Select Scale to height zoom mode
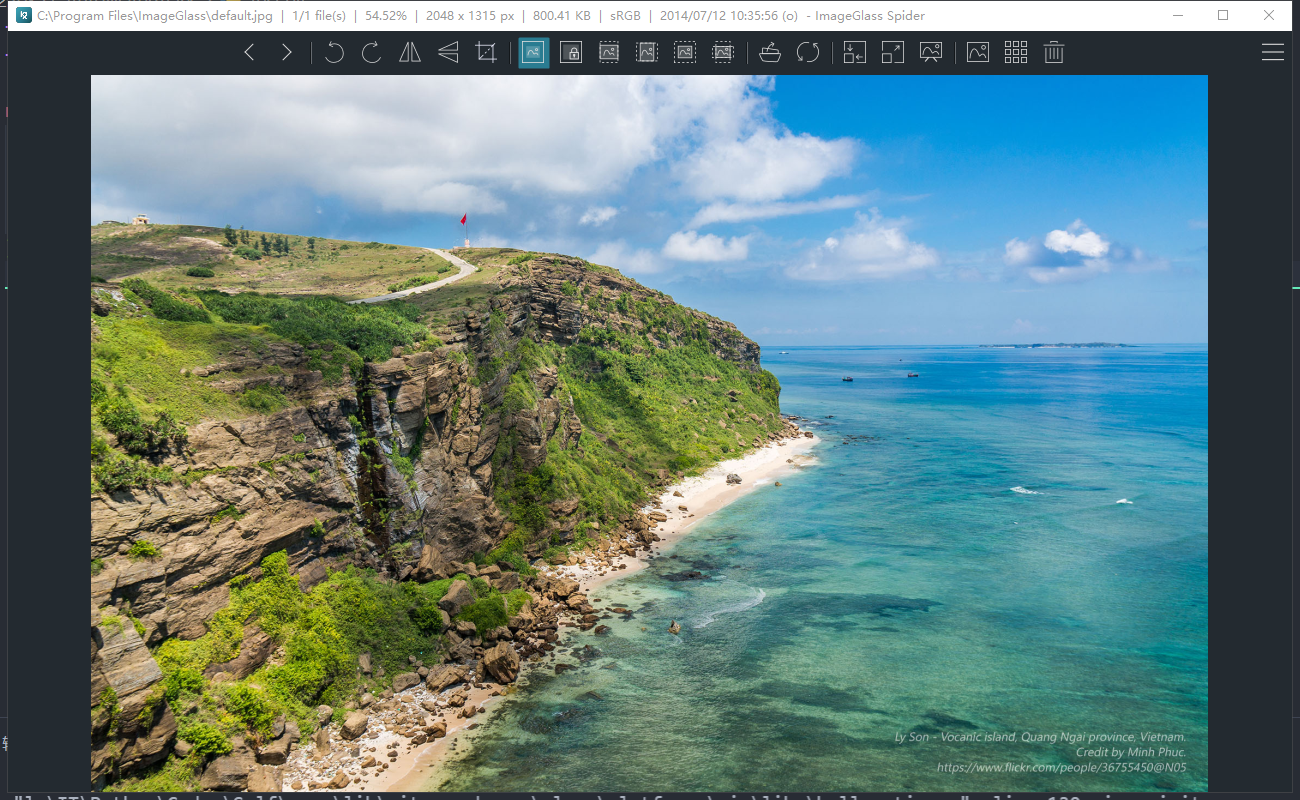Viewport: 1300px width, 800px height. pos(647,53)
